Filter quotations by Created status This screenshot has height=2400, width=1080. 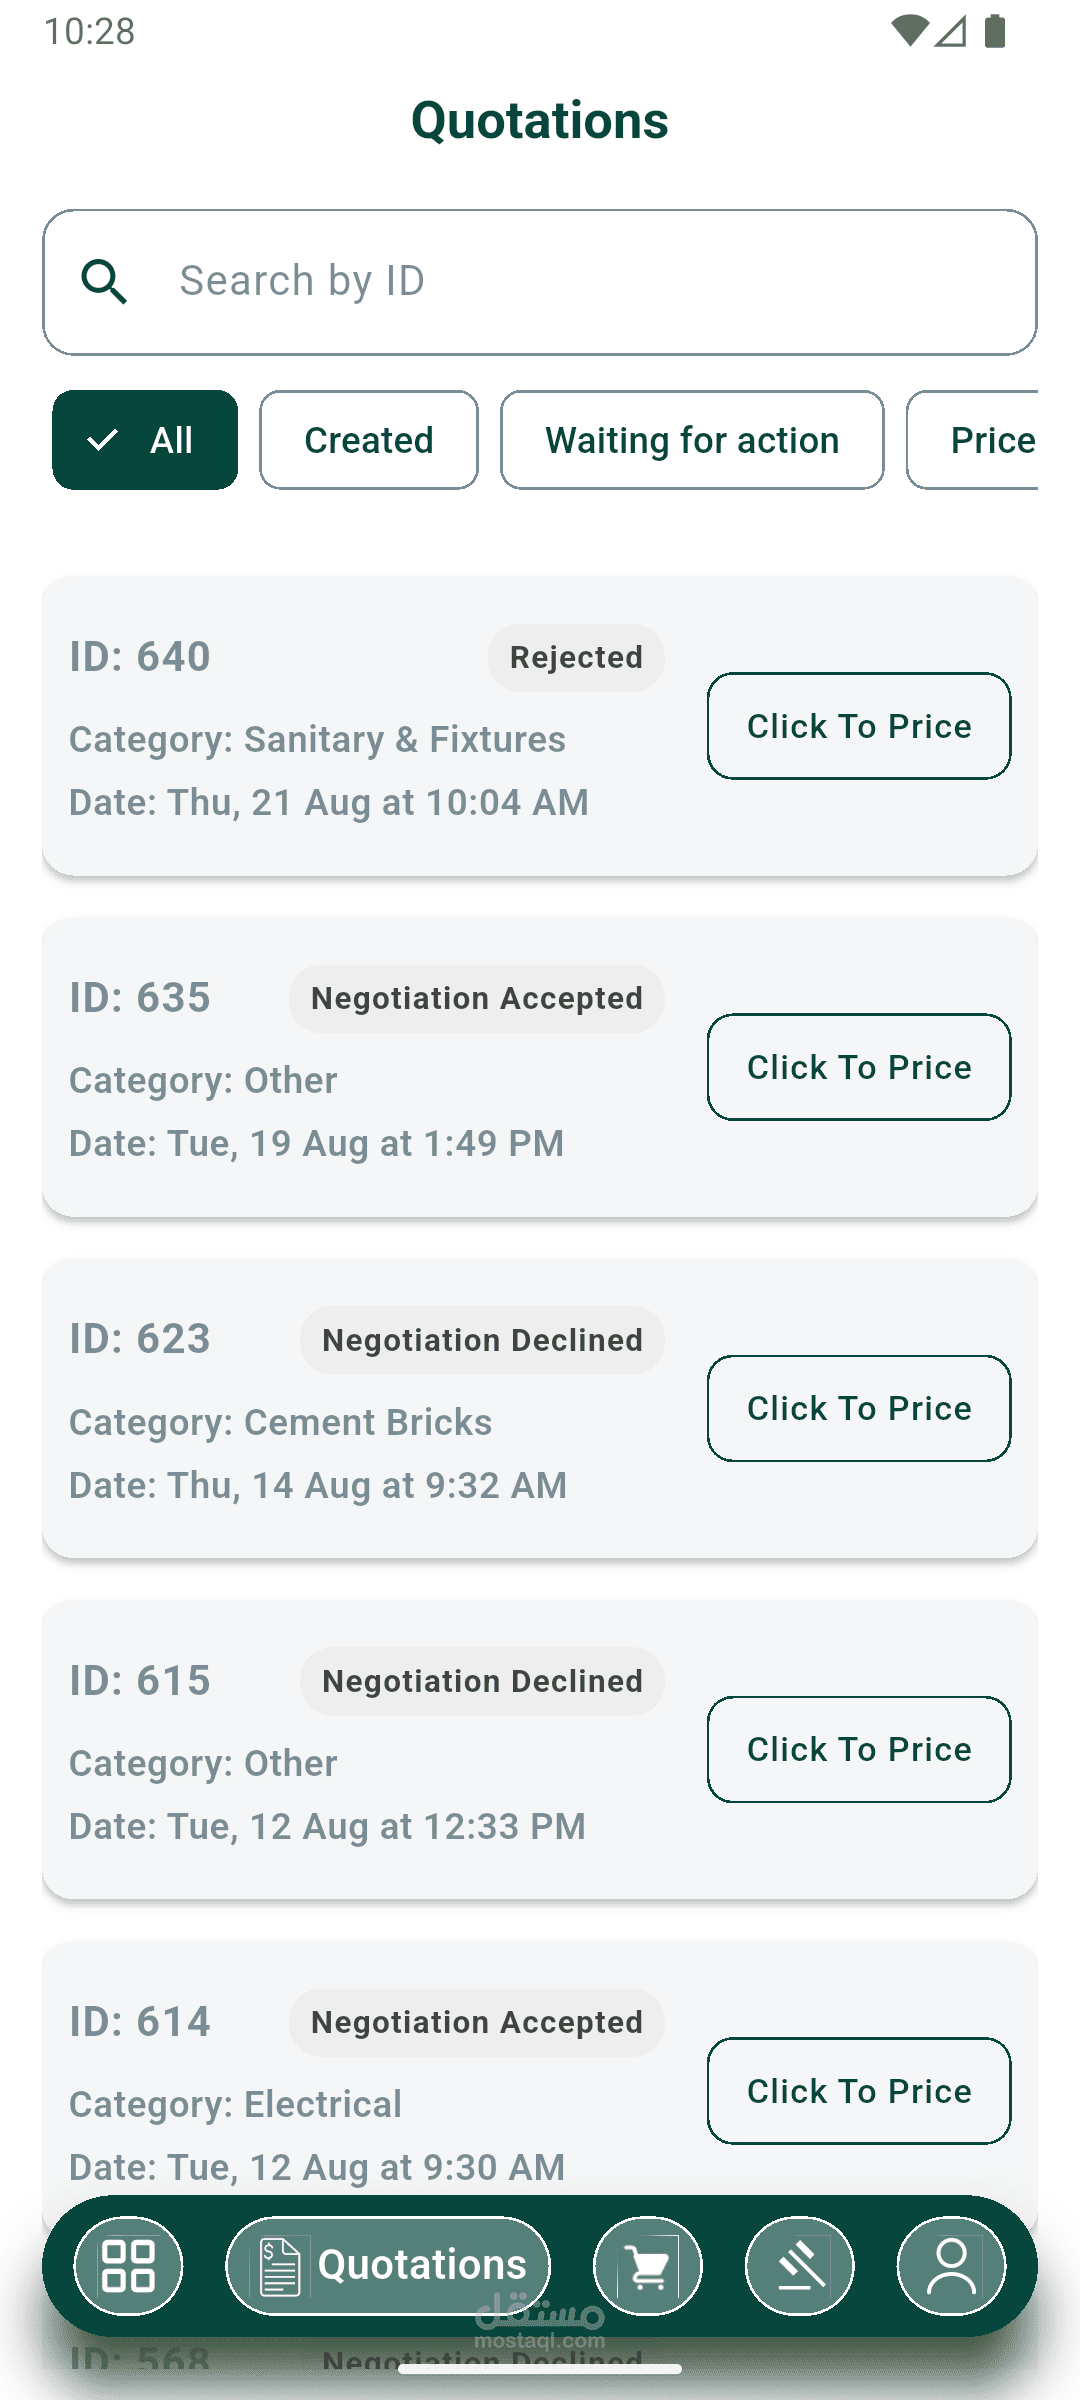369,440
